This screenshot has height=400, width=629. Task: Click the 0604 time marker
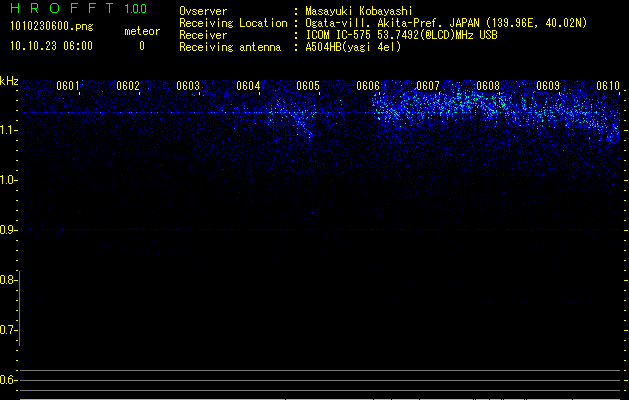coord(248,86)
